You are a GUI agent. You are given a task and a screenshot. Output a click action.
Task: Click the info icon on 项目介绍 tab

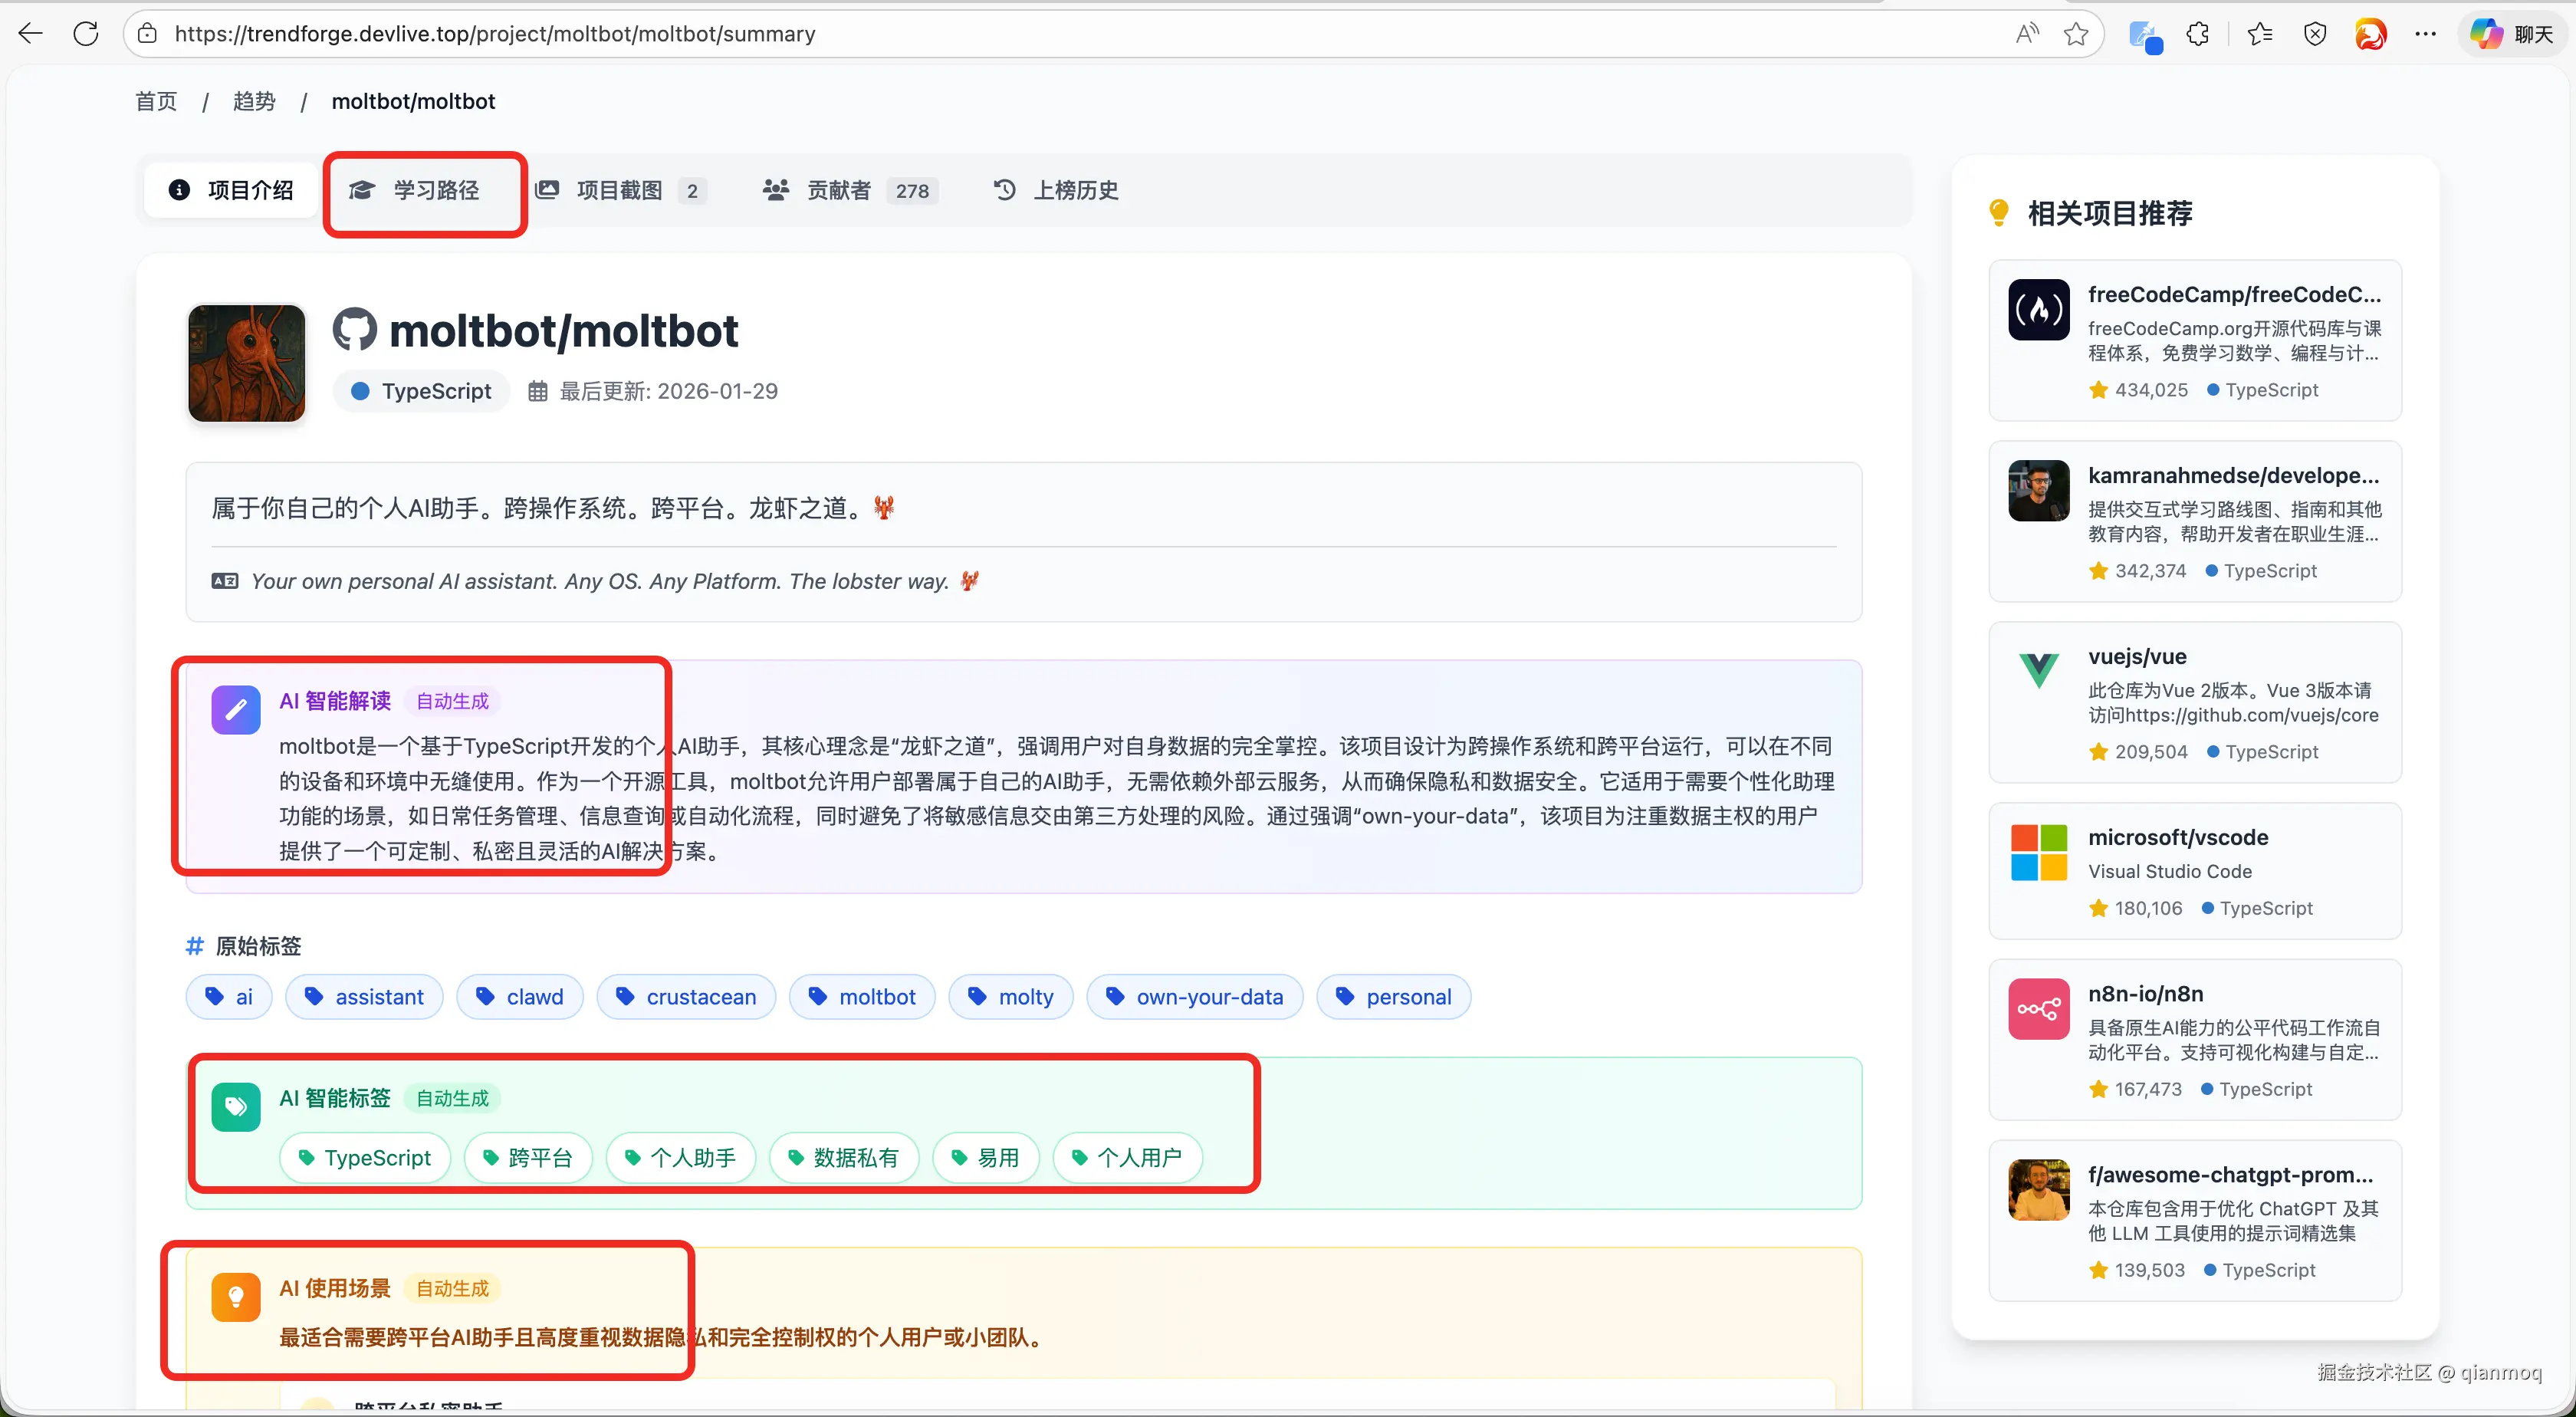click(179, 190)
